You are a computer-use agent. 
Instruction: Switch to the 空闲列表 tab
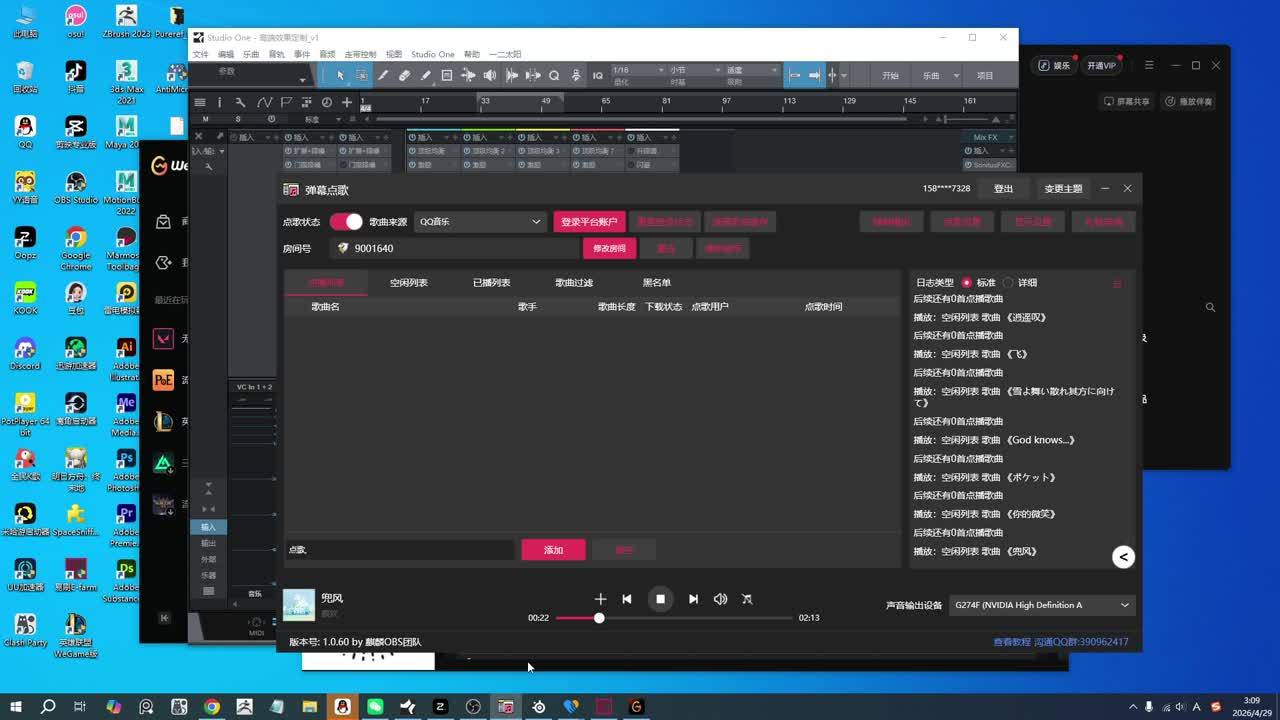click(x=409, y=283)
